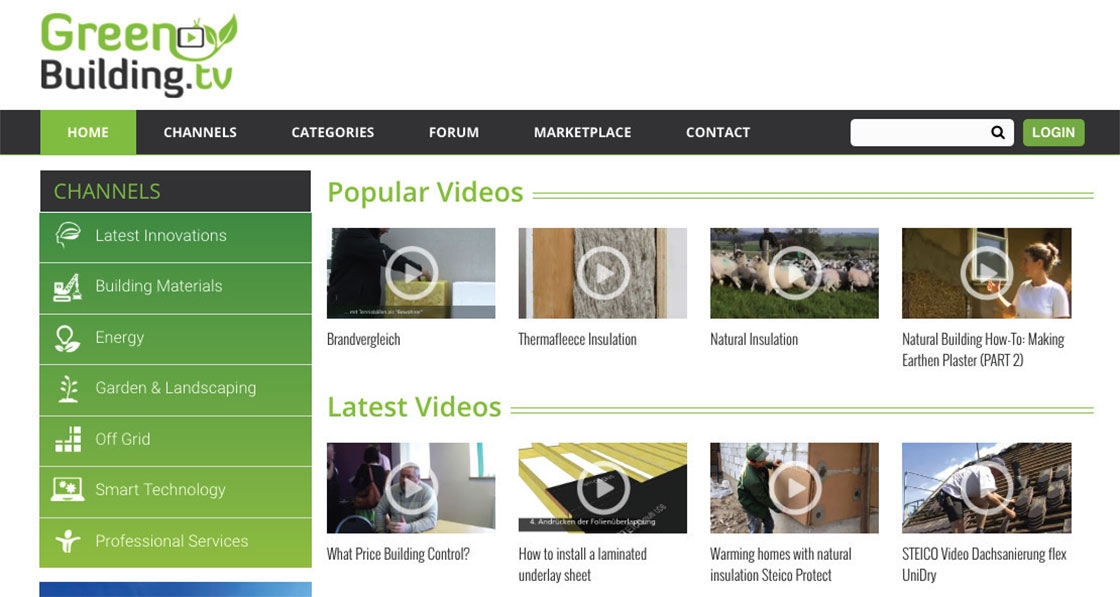Click inside the search input field
The image size is (1120, 597).
point(920,132)
